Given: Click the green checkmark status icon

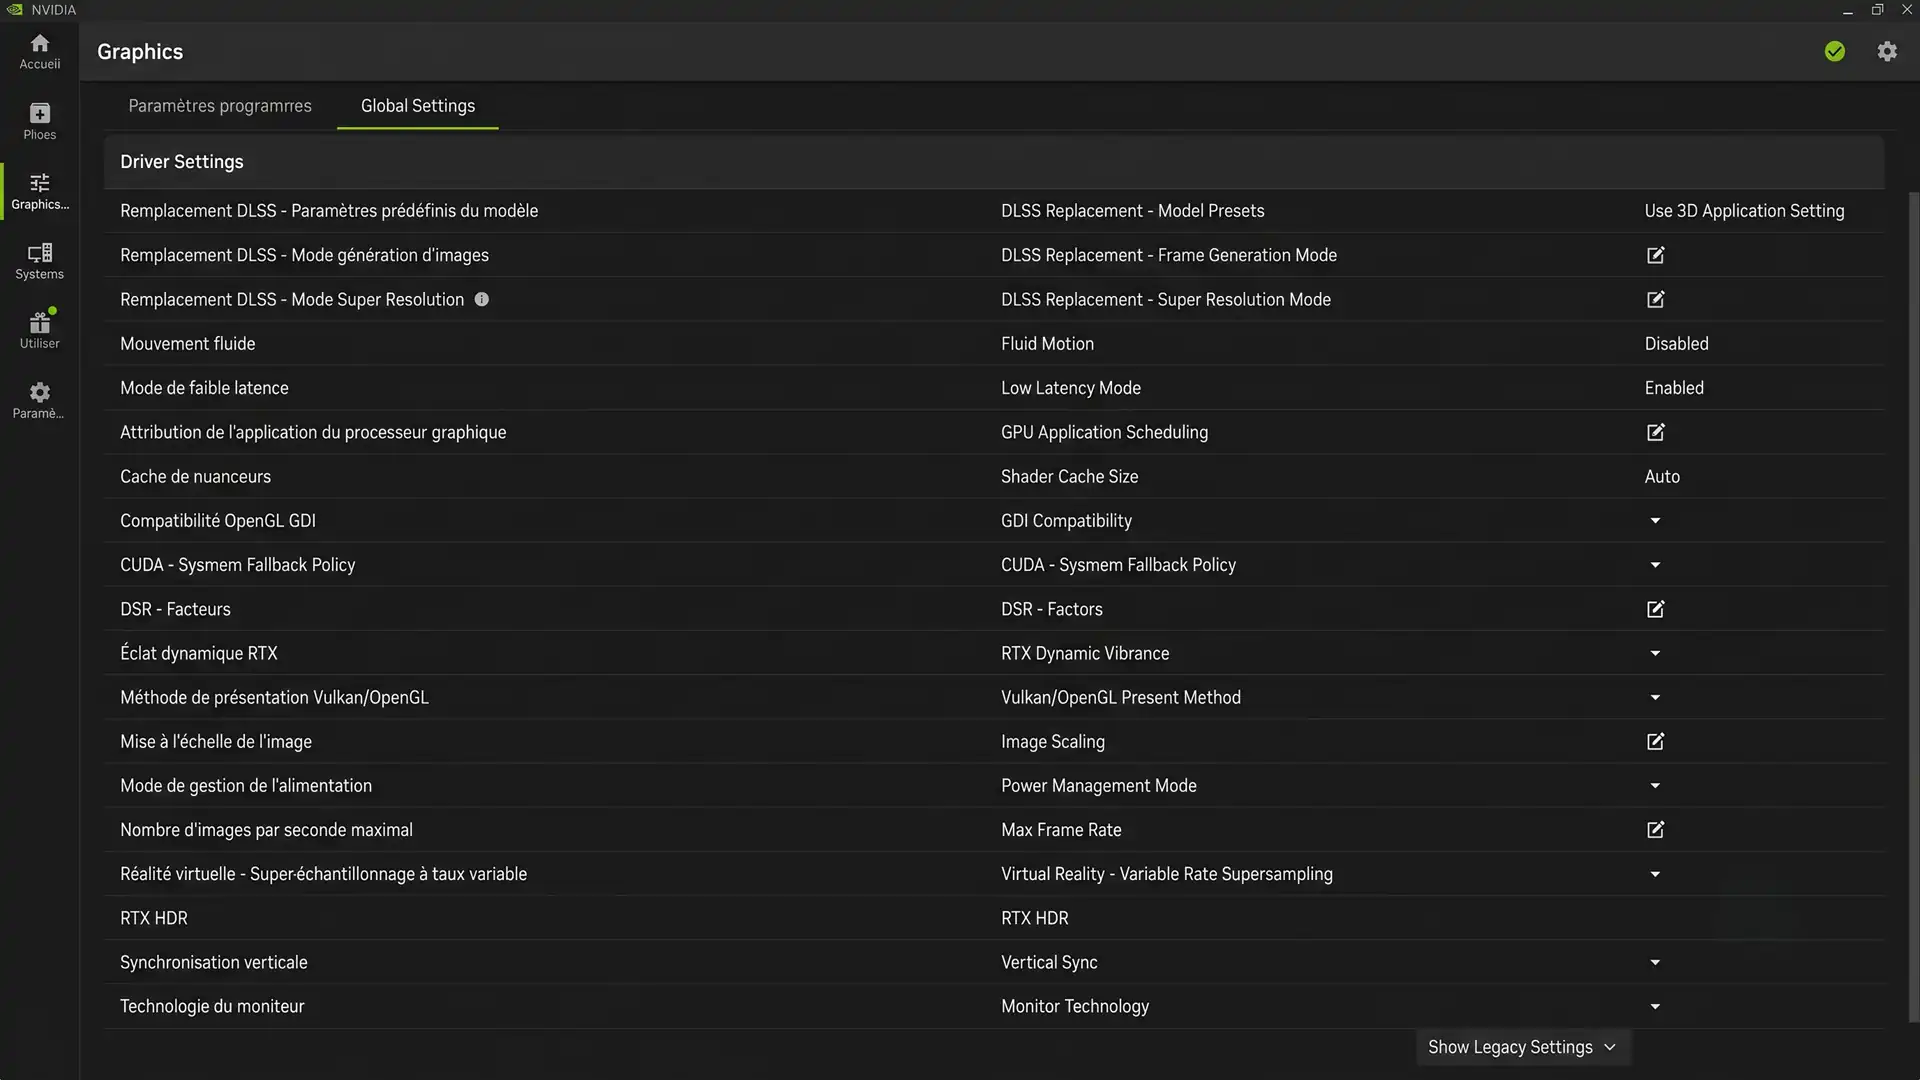Looking at the screenshot, I should 1834,51.
